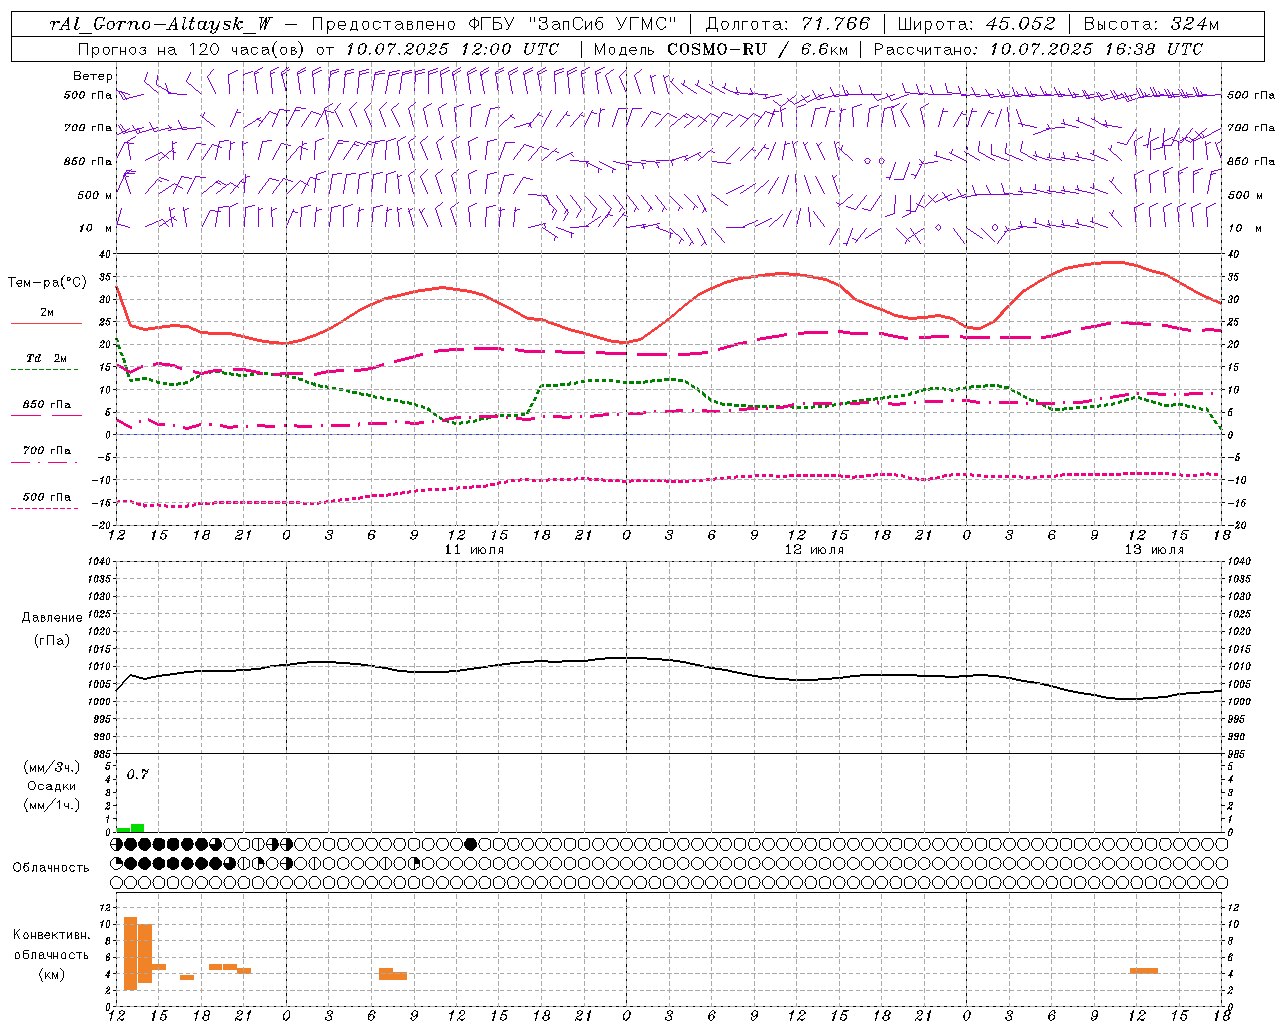This screenshot has height=1024, width=1280.
Task: Click the Давление pressure label
Action: coord(52,618)
